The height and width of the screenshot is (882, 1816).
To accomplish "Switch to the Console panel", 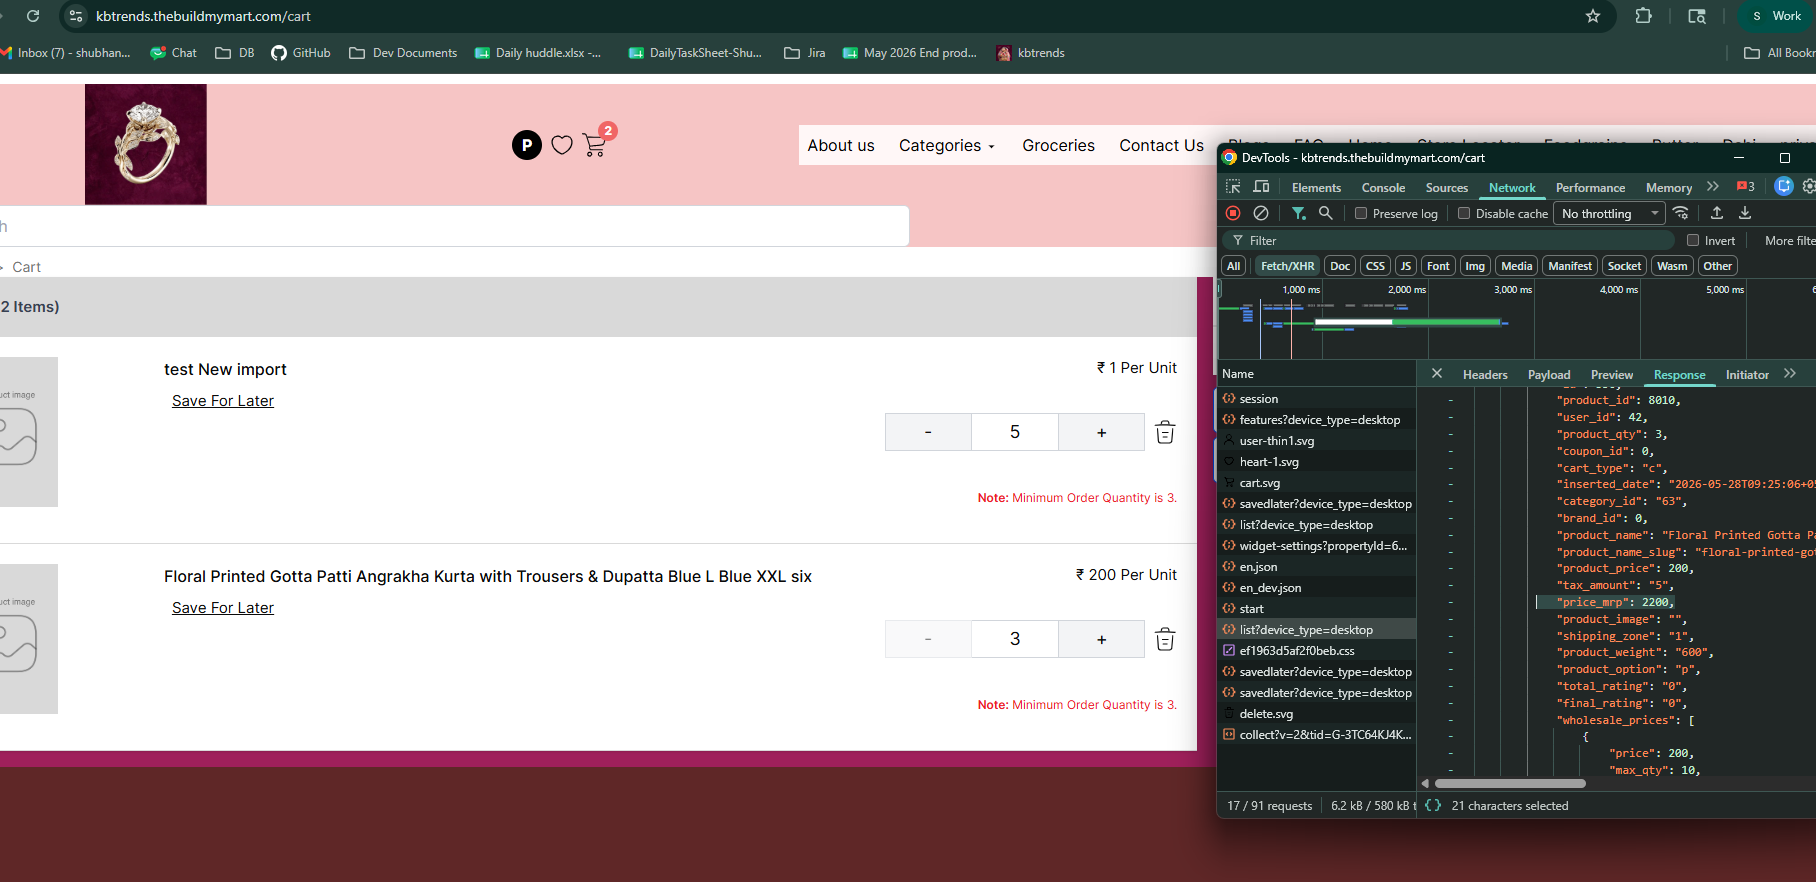I will click(x=1383, y=187).
